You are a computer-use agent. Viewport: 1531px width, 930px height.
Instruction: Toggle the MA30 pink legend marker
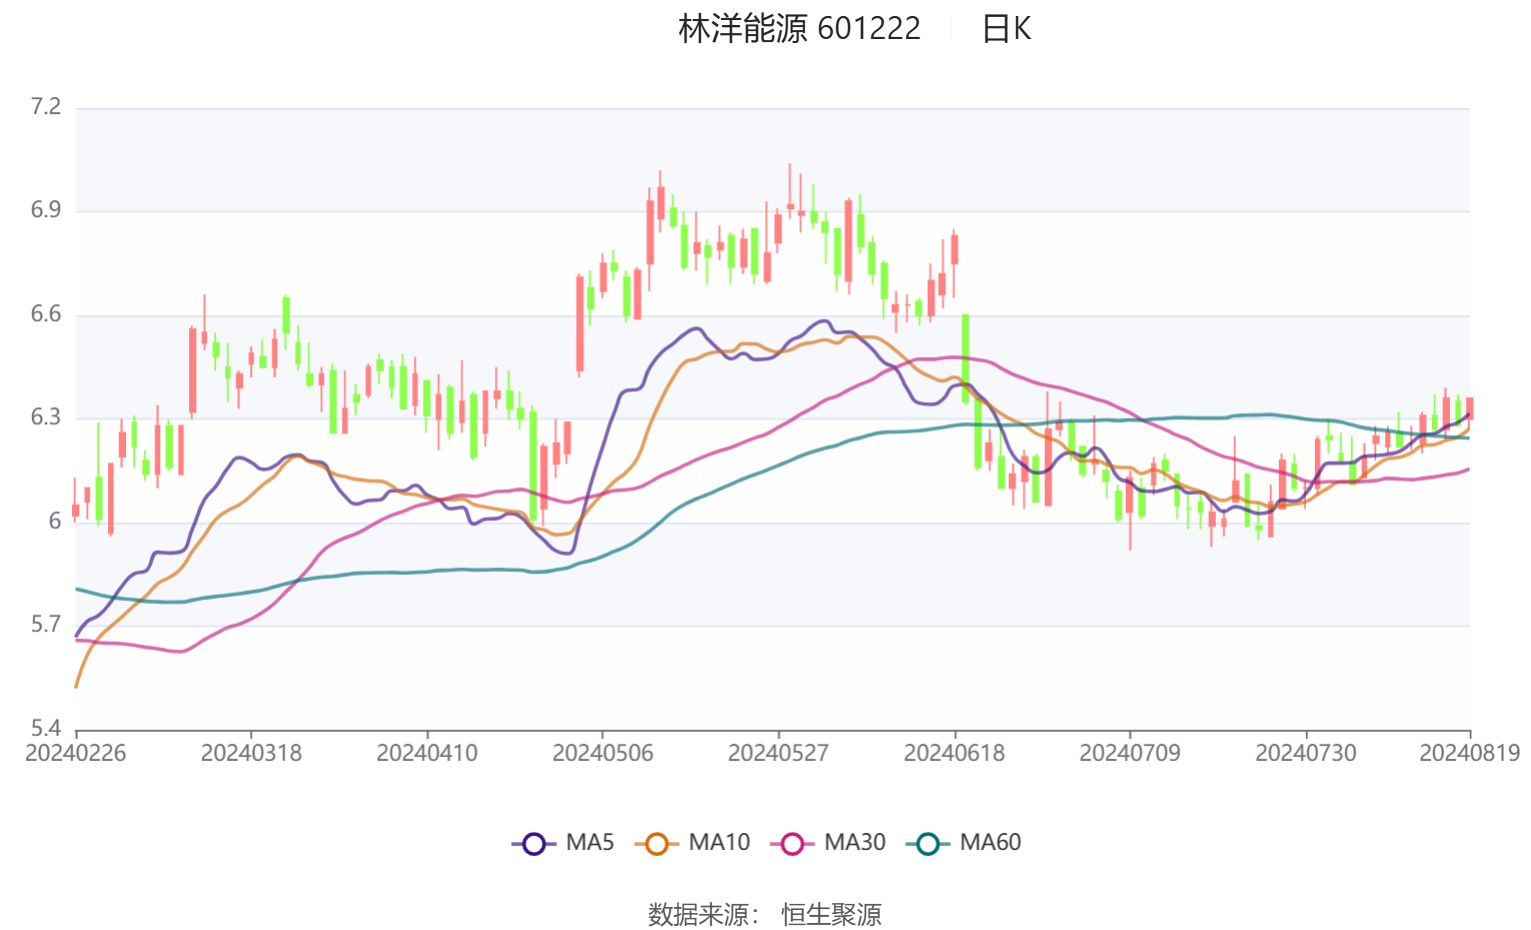coord(792,843)
